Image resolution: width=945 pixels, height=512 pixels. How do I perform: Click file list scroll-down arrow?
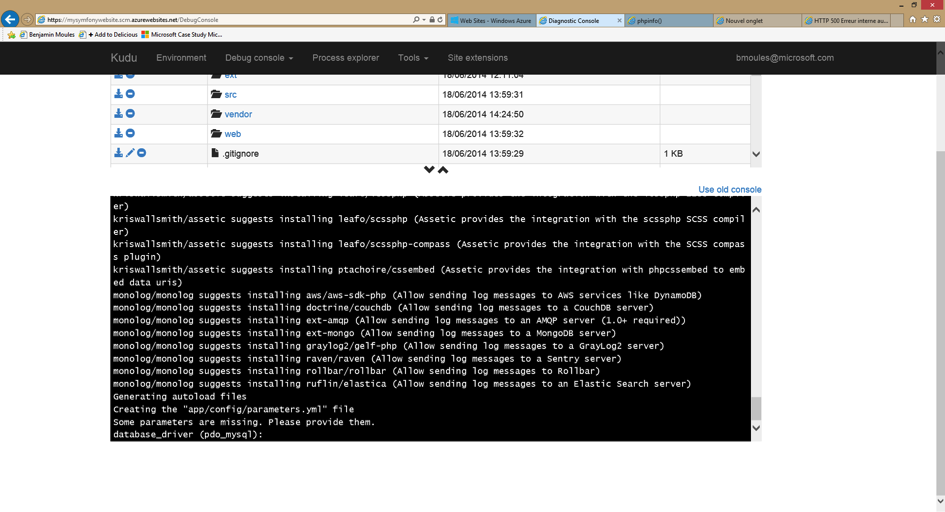756,154
